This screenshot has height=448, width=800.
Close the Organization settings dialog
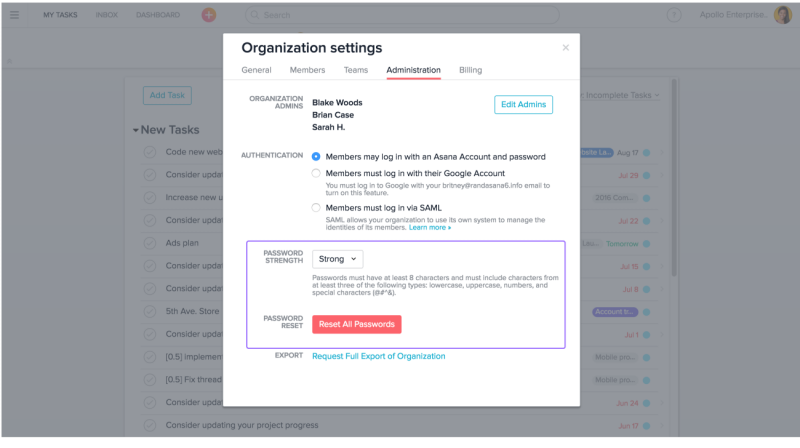tap(565, 47)
